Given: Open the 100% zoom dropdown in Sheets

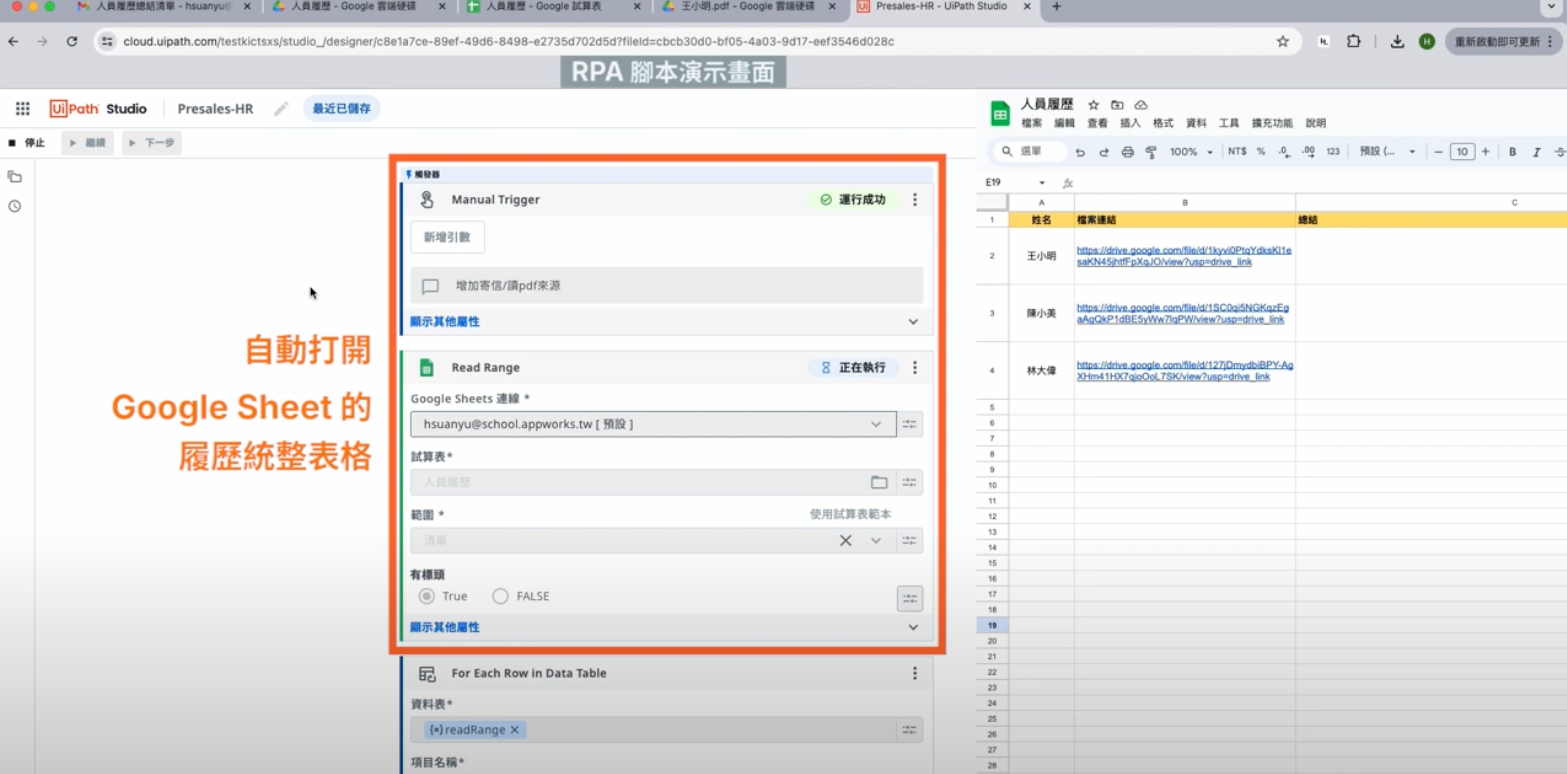Looking at the screenshot, I should (x=1191, y=152).
